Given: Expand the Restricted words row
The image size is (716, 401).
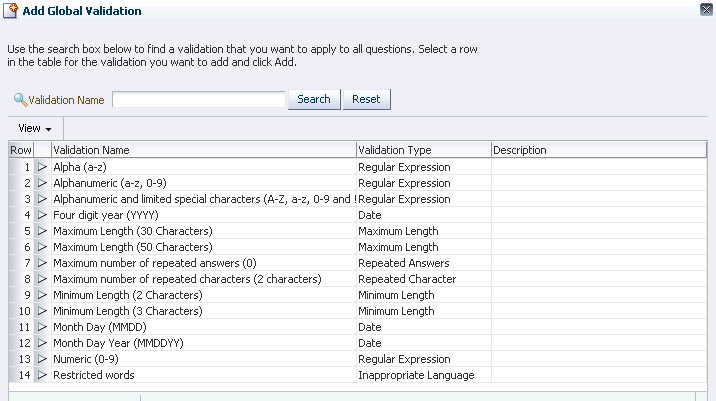Looking at the screenshot, I should [x=42, y=375].
